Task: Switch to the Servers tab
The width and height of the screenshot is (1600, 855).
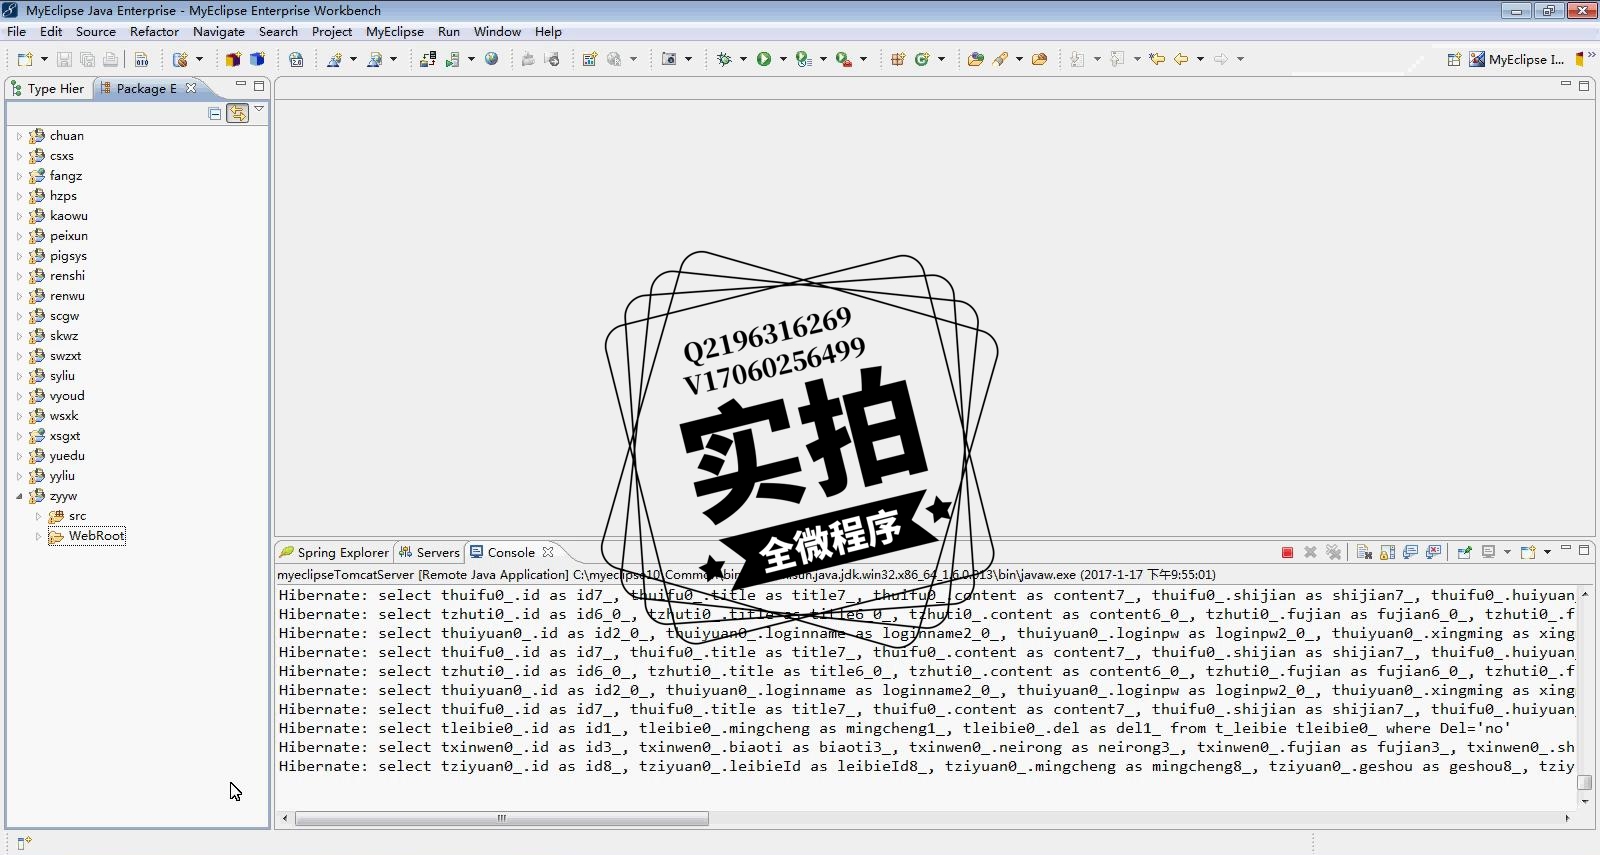Action: tap(429, 552)
